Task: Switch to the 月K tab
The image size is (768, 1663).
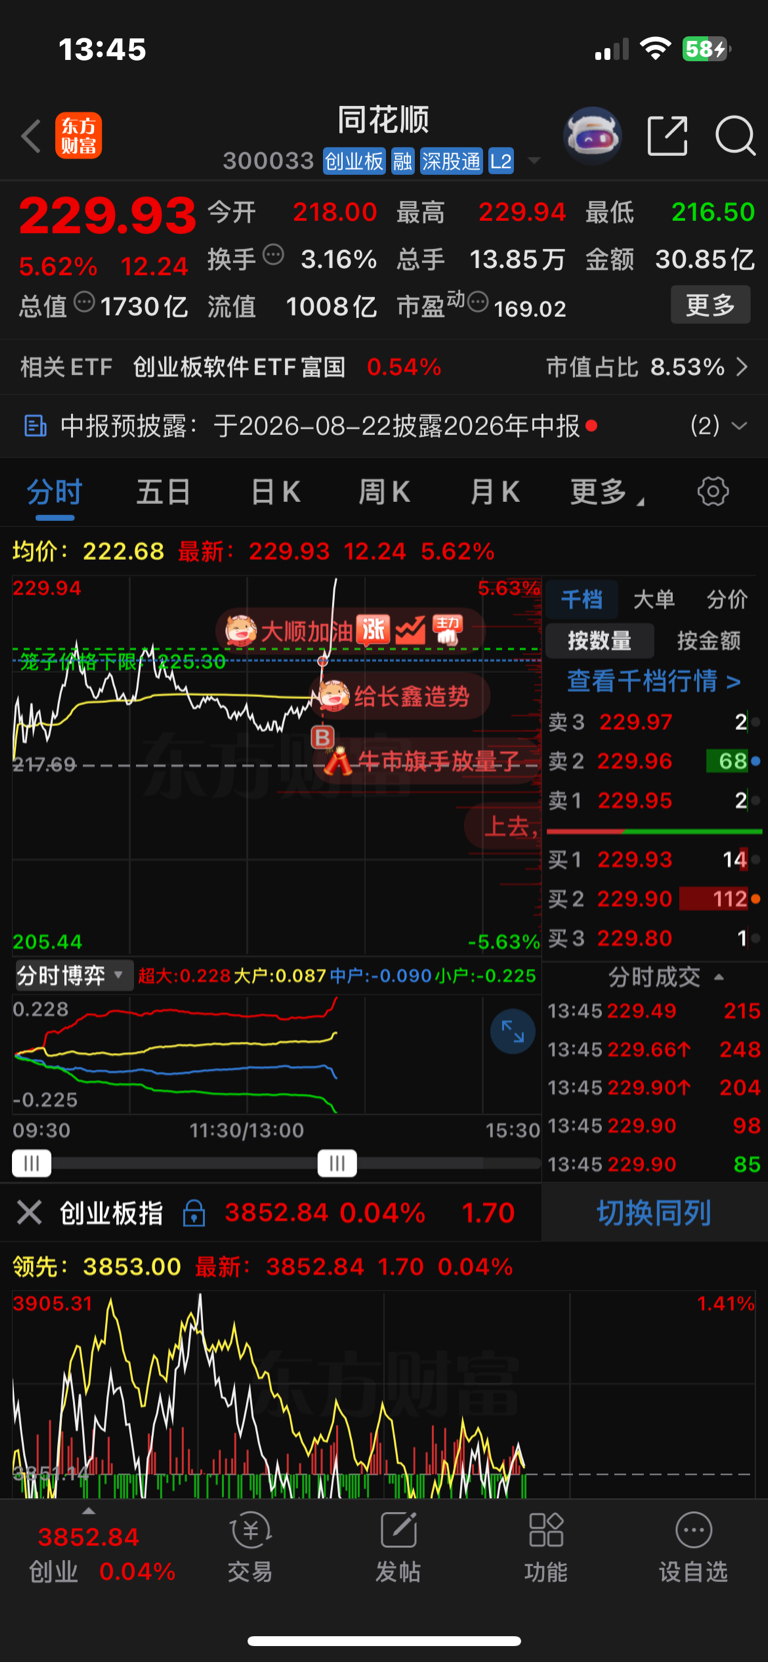Action: tap(495, 492)
